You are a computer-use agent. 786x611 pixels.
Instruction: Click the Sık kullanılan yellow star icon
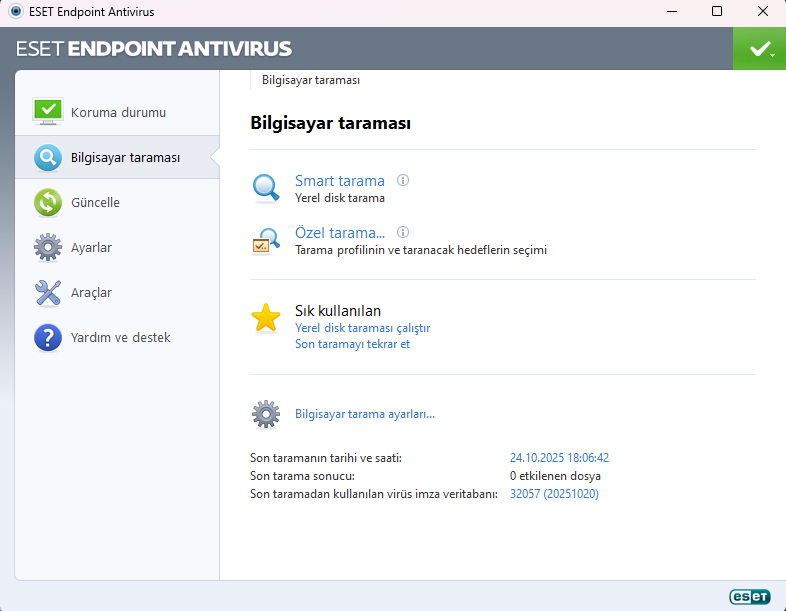[266, 318]
